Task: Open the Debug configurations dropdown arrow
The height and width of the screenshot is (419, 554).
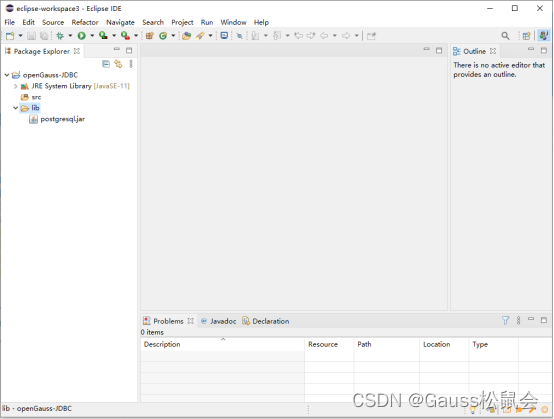Action: 70,36
